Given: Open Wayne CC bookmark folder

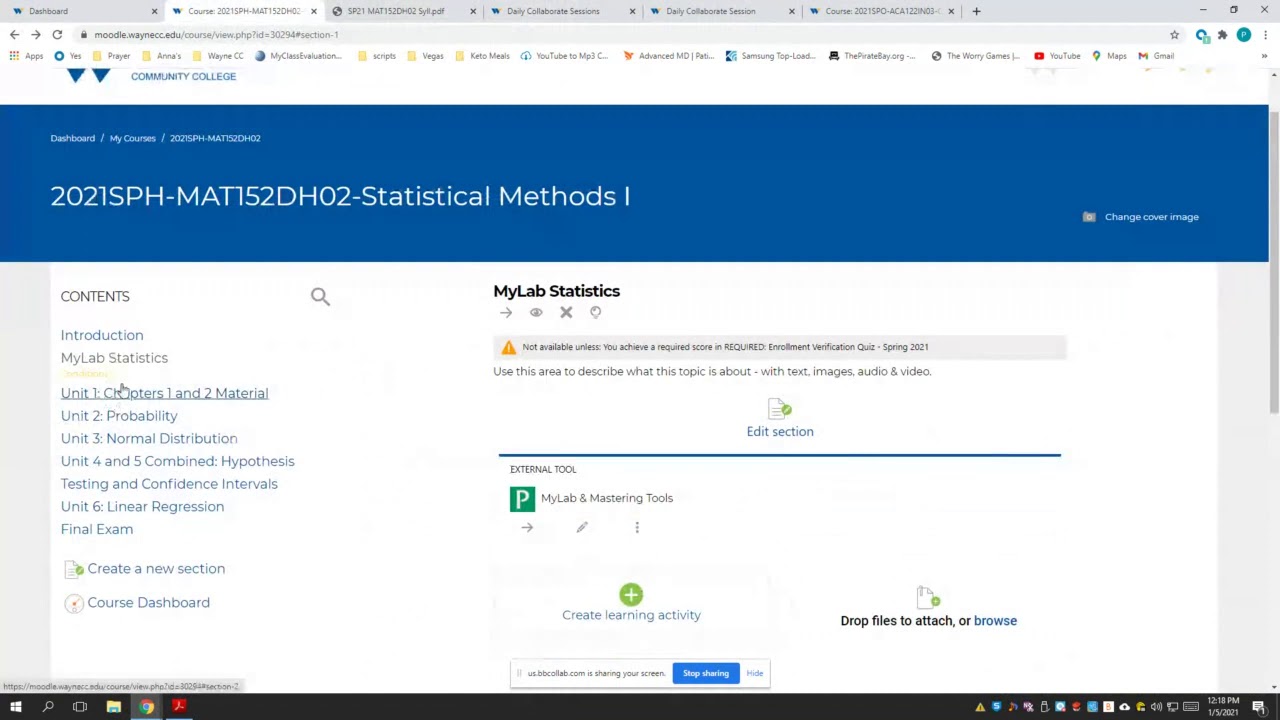Looking at the screenshot, I should pyautogui.click(x=218, y=56).
